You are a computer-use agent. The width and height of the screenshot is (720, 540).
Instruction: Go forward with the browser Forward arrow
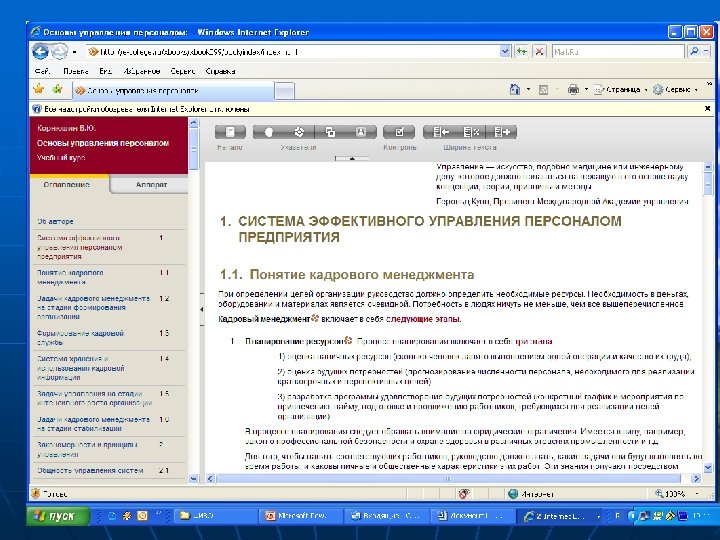pos(59,51)
